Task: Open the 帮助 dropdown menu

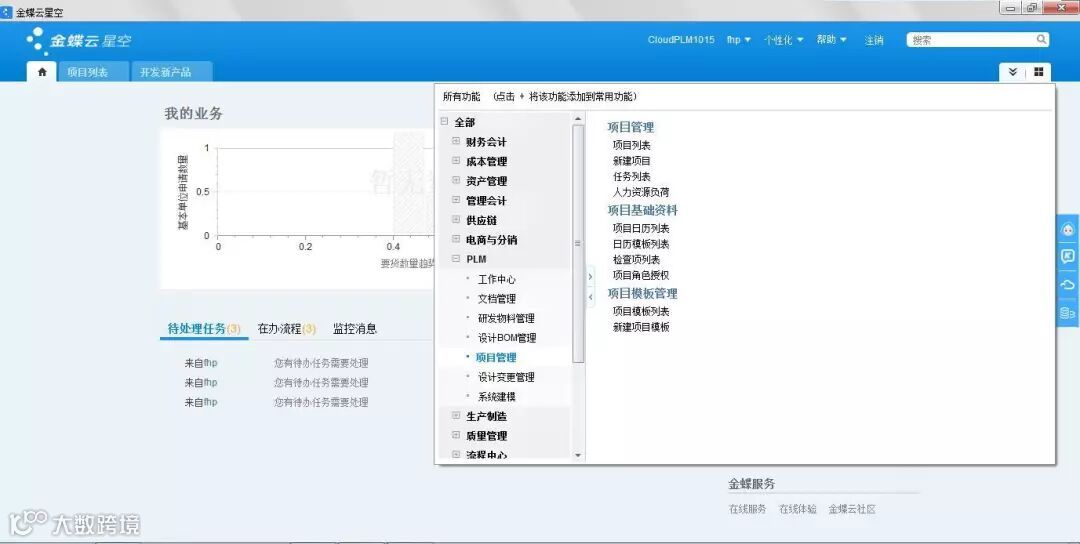Action: pyautogui.click(x=831, y=40)
